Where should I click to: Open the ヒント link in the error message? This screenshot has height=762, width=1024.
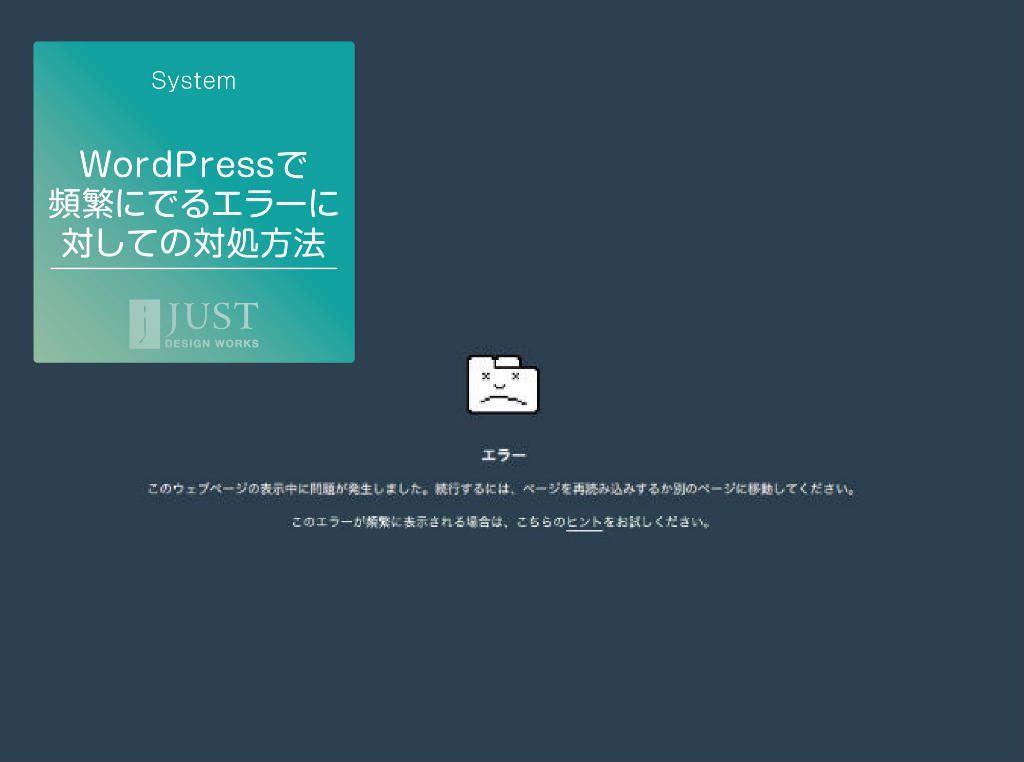pos(584,522)
